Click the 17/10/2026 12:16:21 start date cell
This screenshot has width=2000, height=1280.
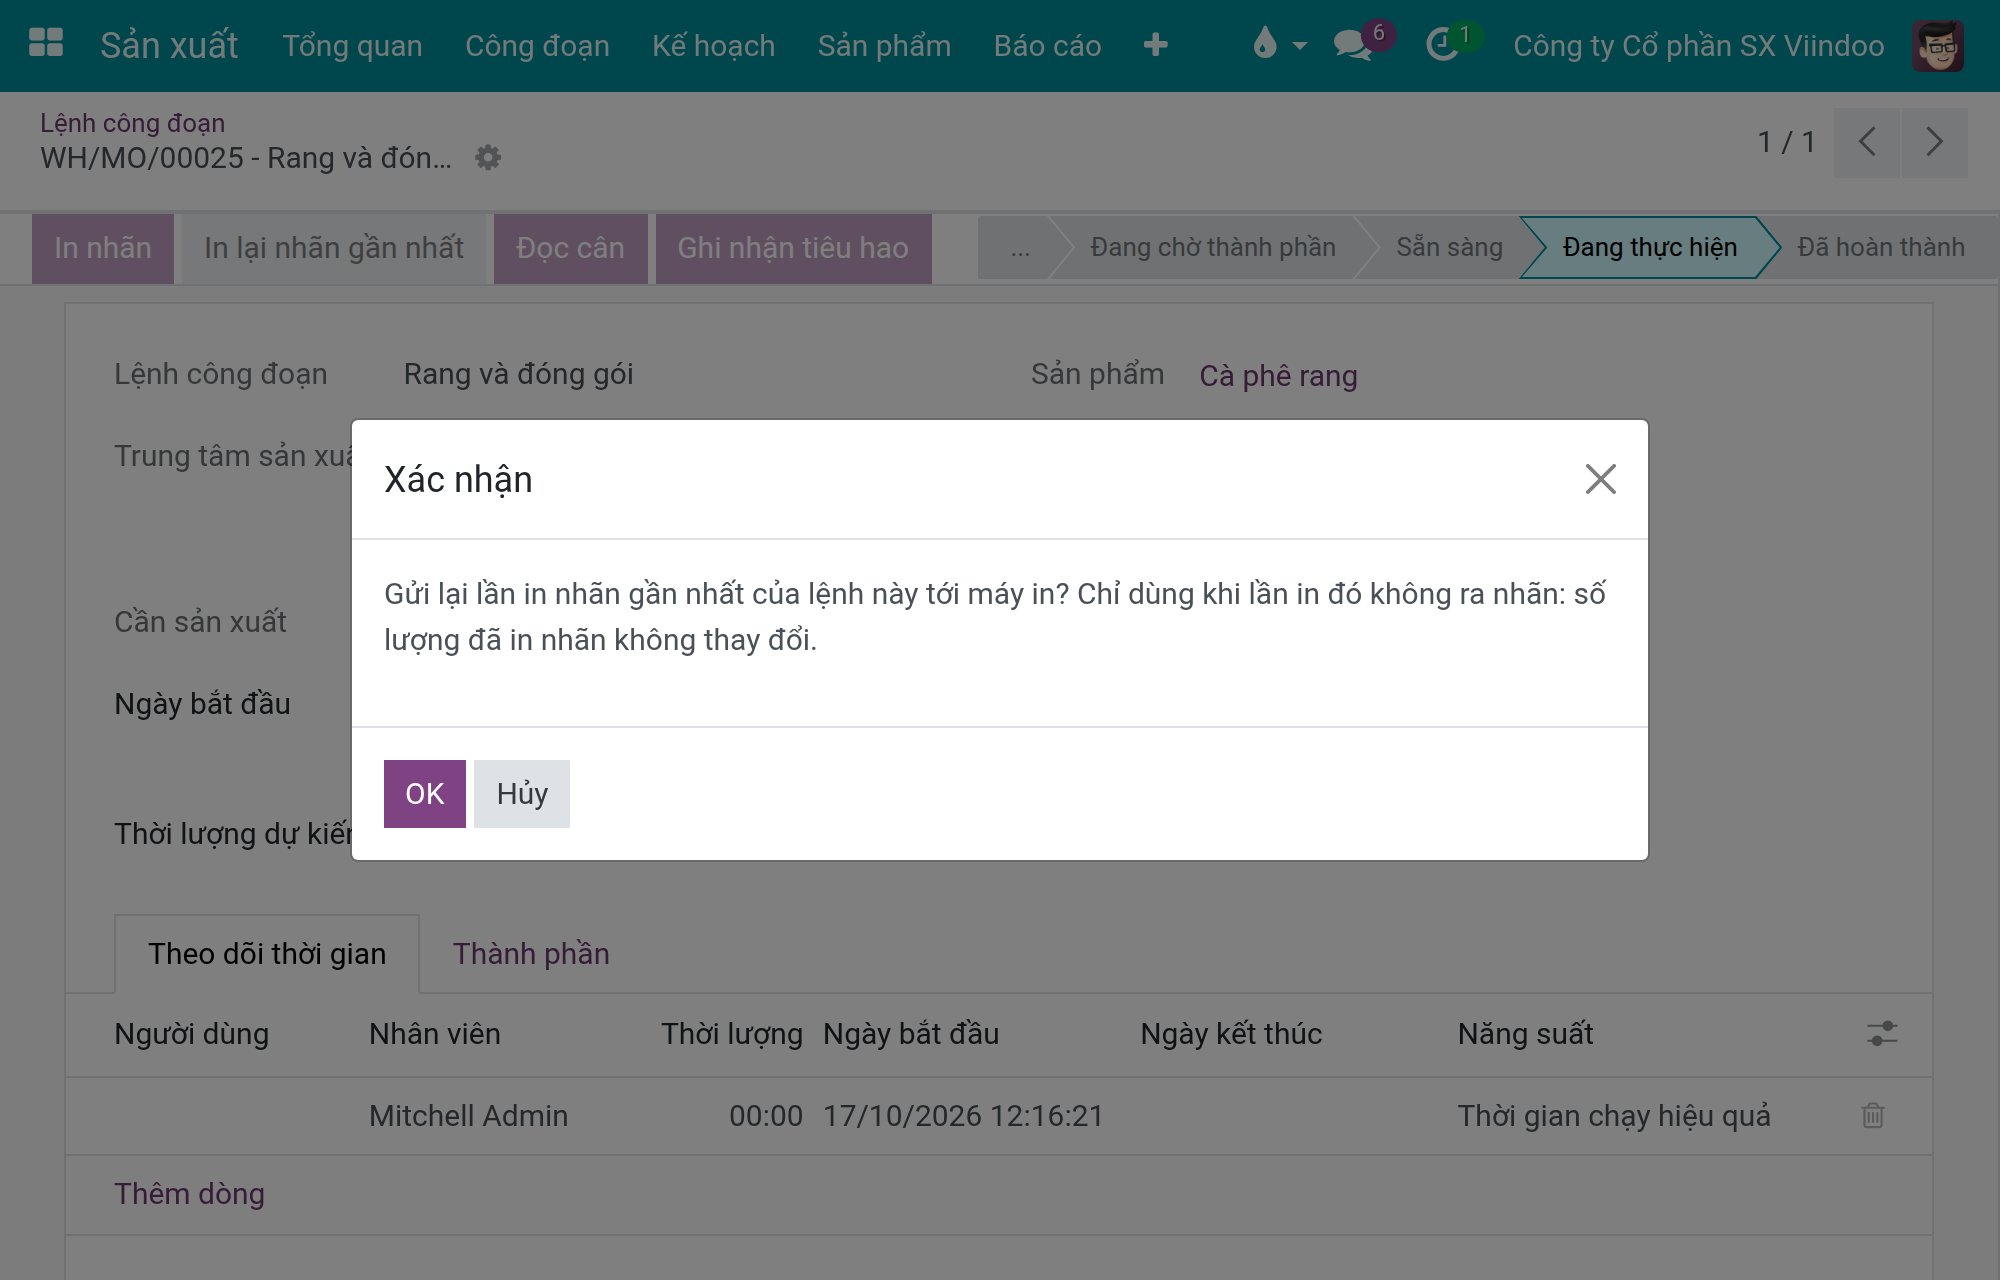[963, 1116]
